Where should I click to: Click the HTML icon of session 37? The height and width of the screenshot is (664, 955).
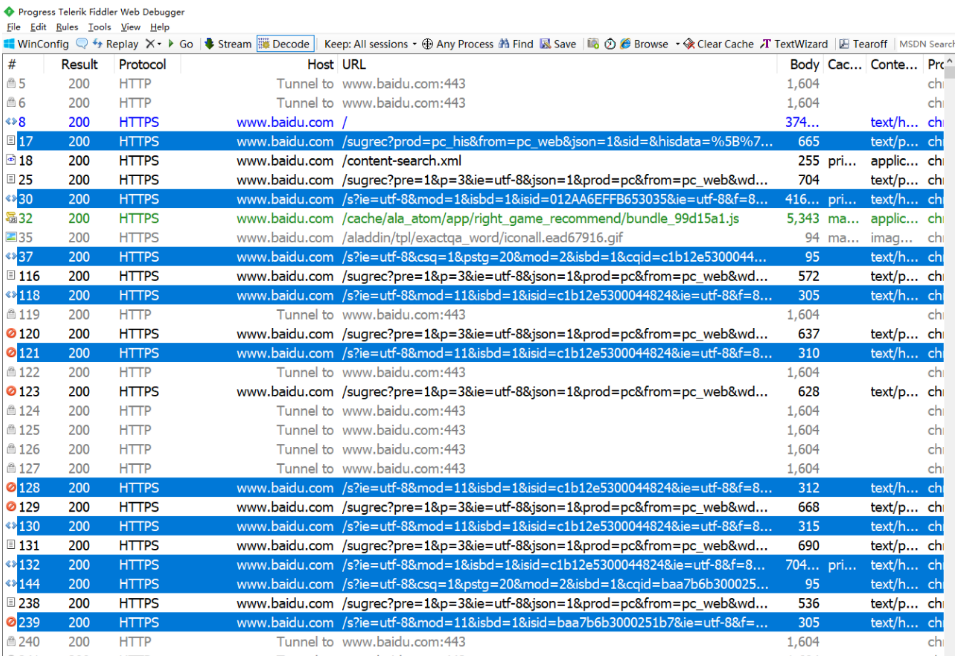[11, 256]
